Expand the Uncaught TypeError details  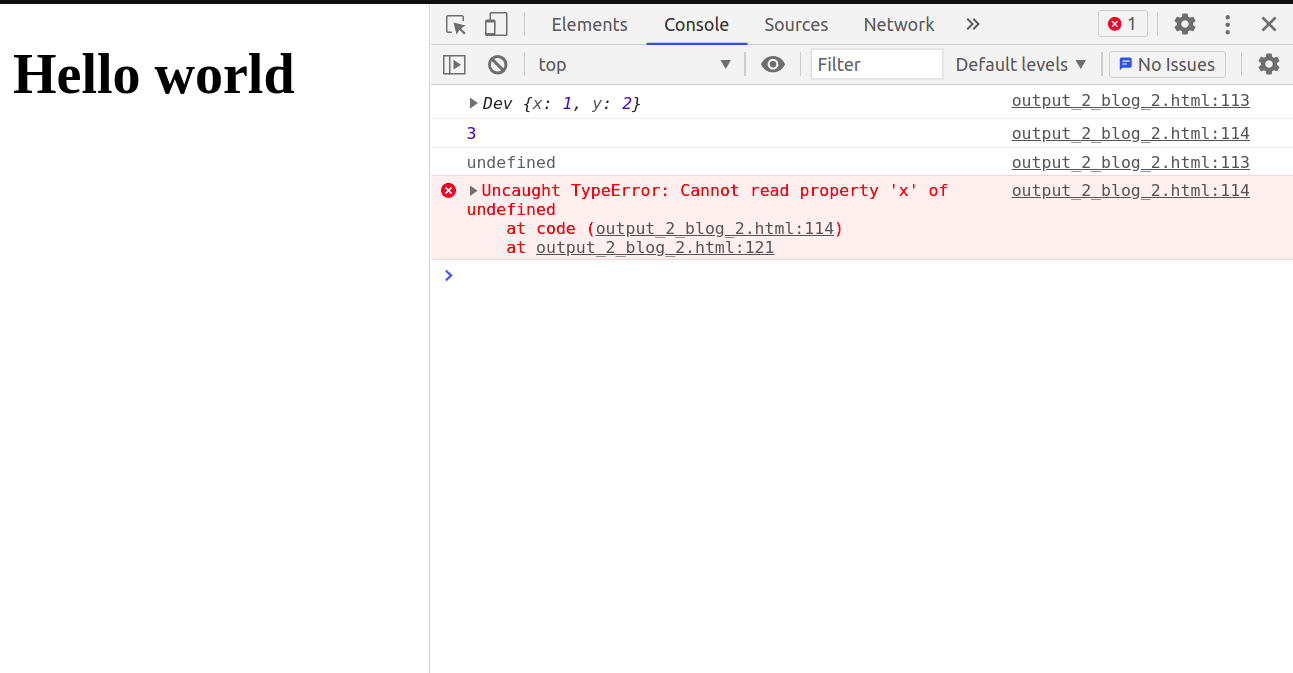[x=473, y=190]
